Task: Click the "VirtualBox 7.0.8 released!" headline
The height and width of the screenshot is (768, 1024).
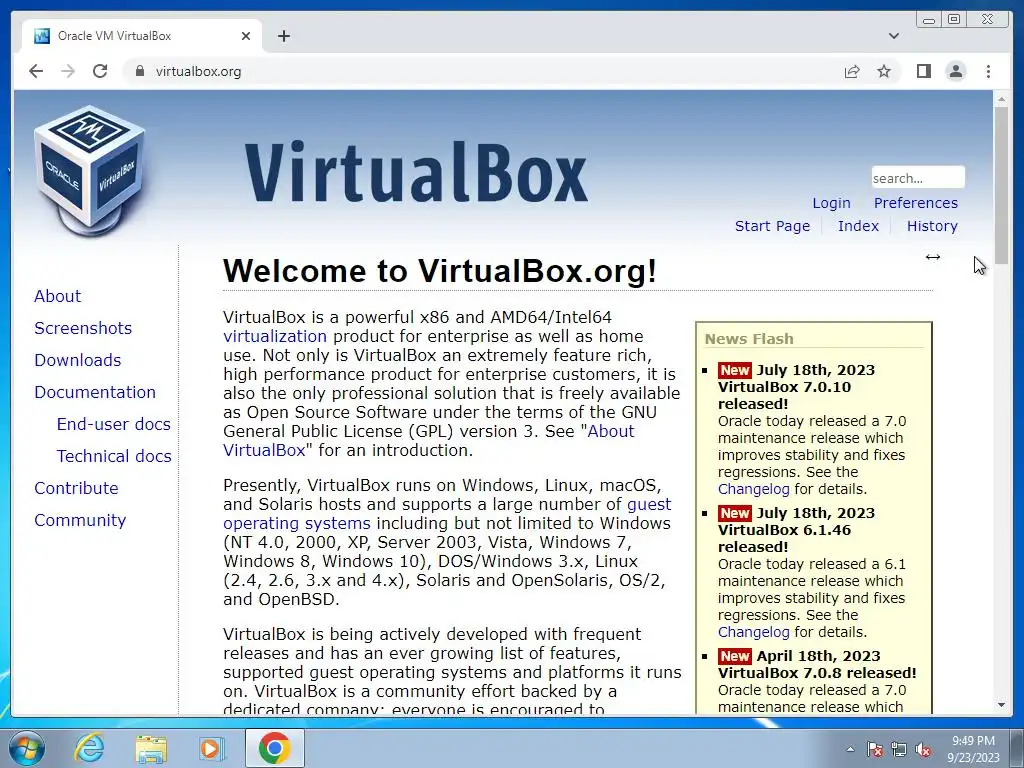Action: tap(817, 673)
